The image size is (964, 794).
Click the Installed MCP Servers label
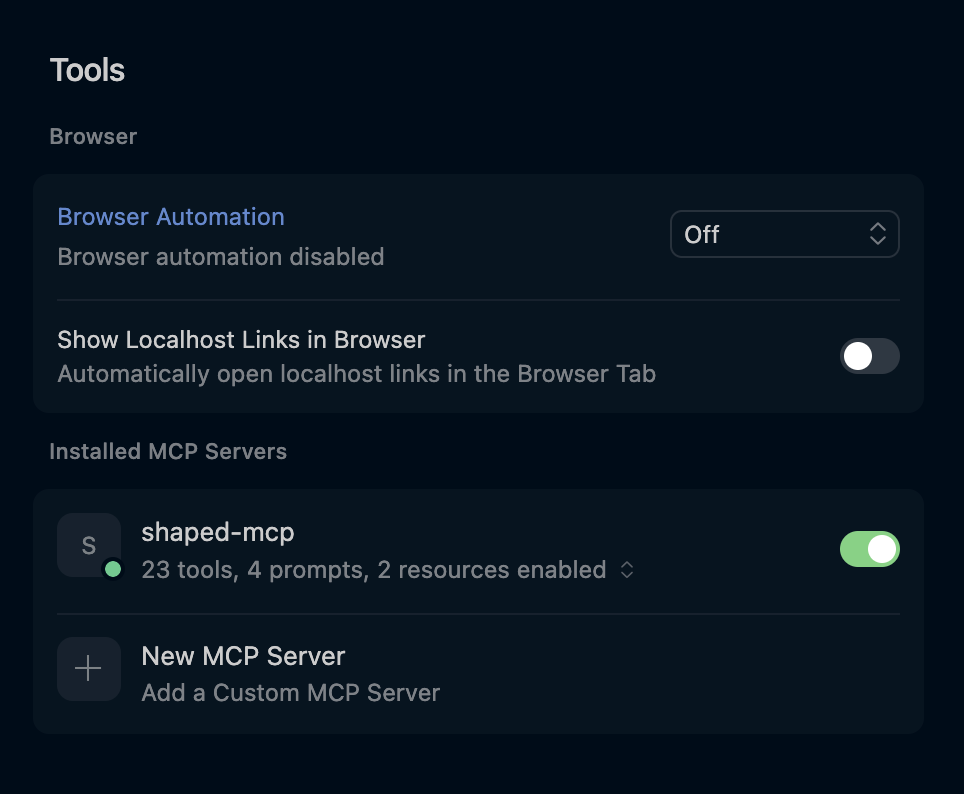[167, 451]
